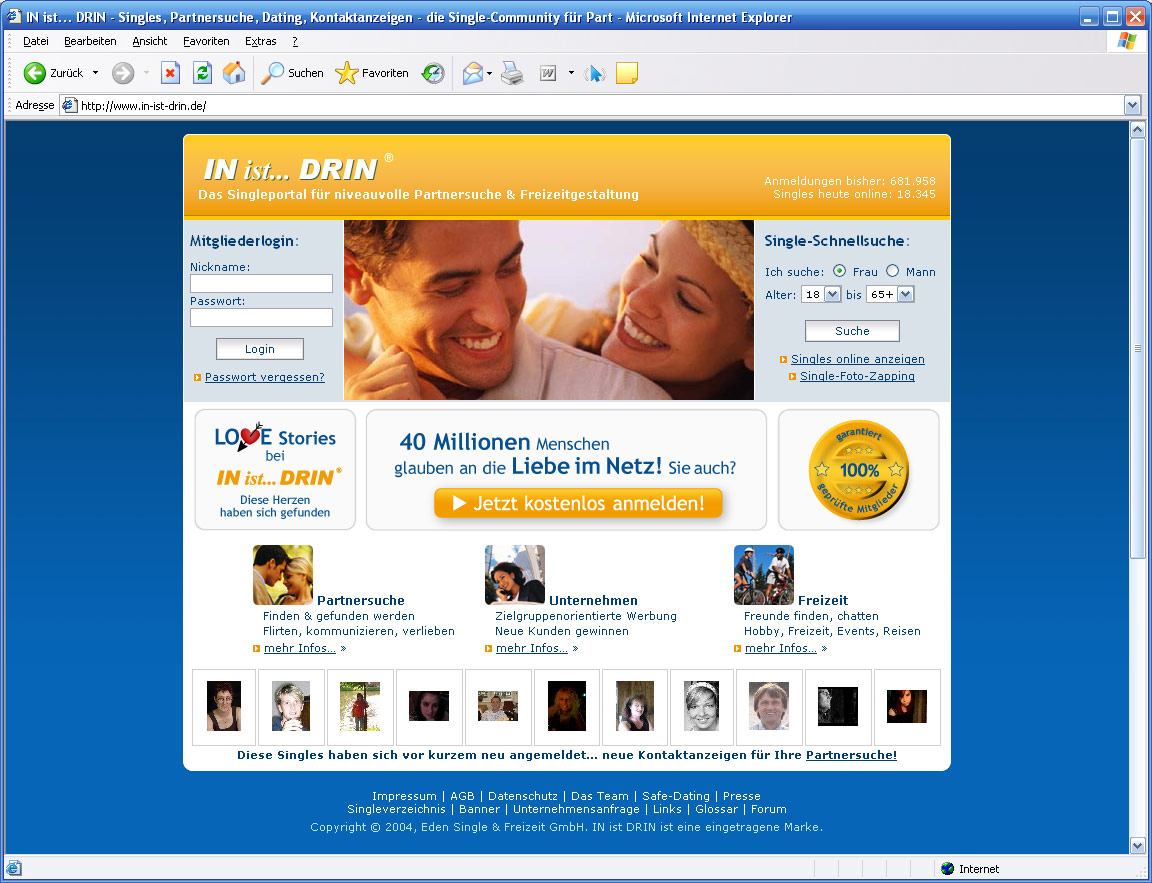Click the Windows flag logo
1152x883 pixels.
pyautogui.click(x=1126, y=41)
